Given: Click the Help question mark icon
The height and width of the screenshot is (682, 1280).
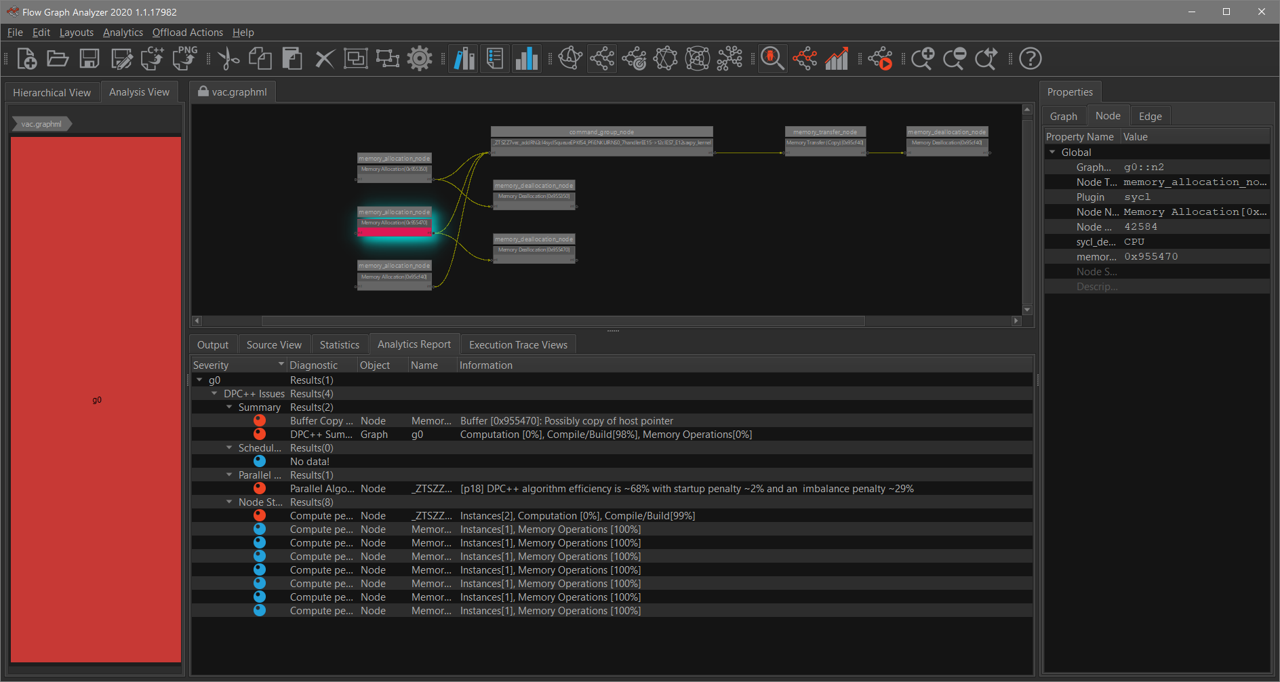Looking at the screenshot, I should point(1030,58).
